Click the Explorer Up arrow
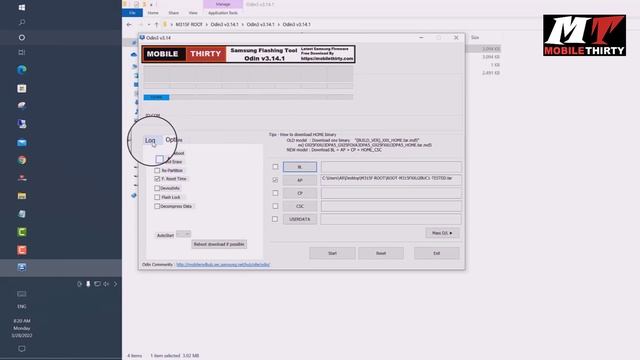The width and height of the screenshot is (640, 360). [x=156, y=24]
